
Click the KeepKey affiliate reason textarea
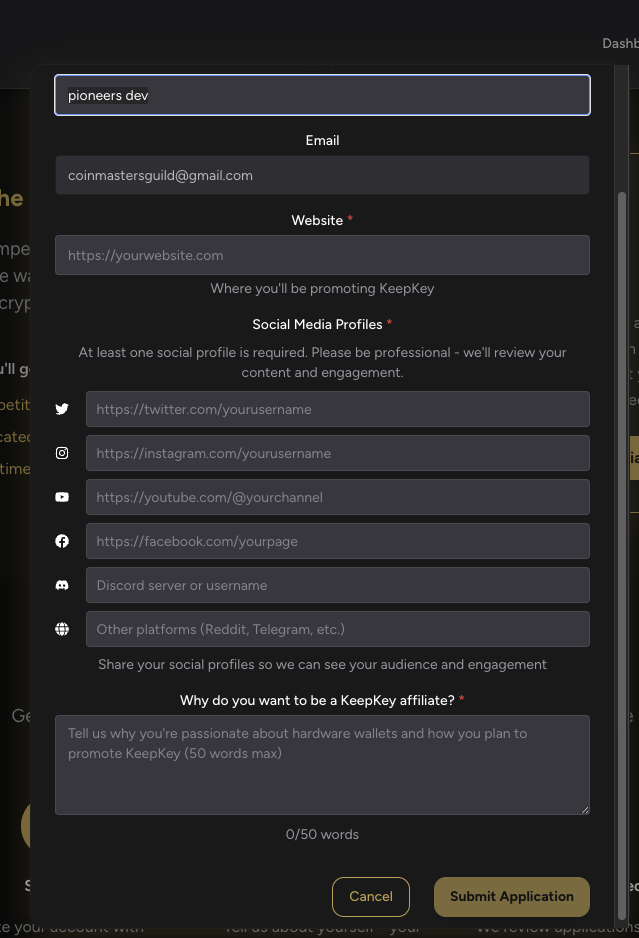322,764
